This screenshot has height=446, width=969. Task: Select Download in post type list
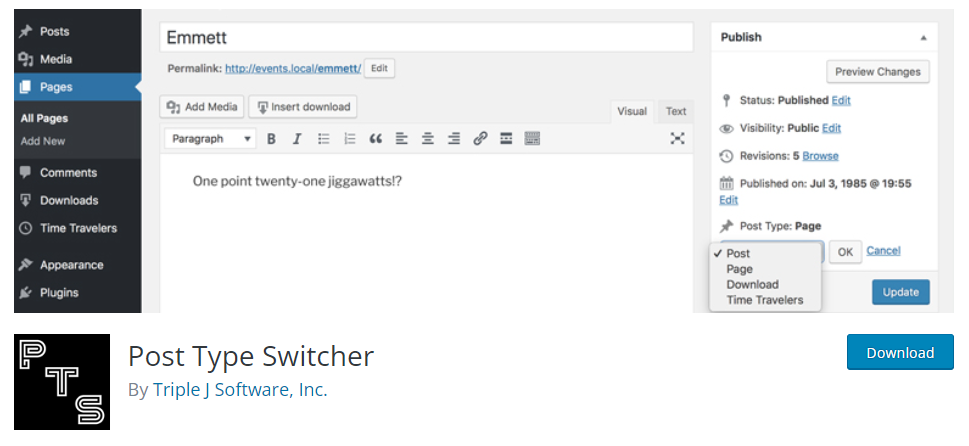coord(765,284)
